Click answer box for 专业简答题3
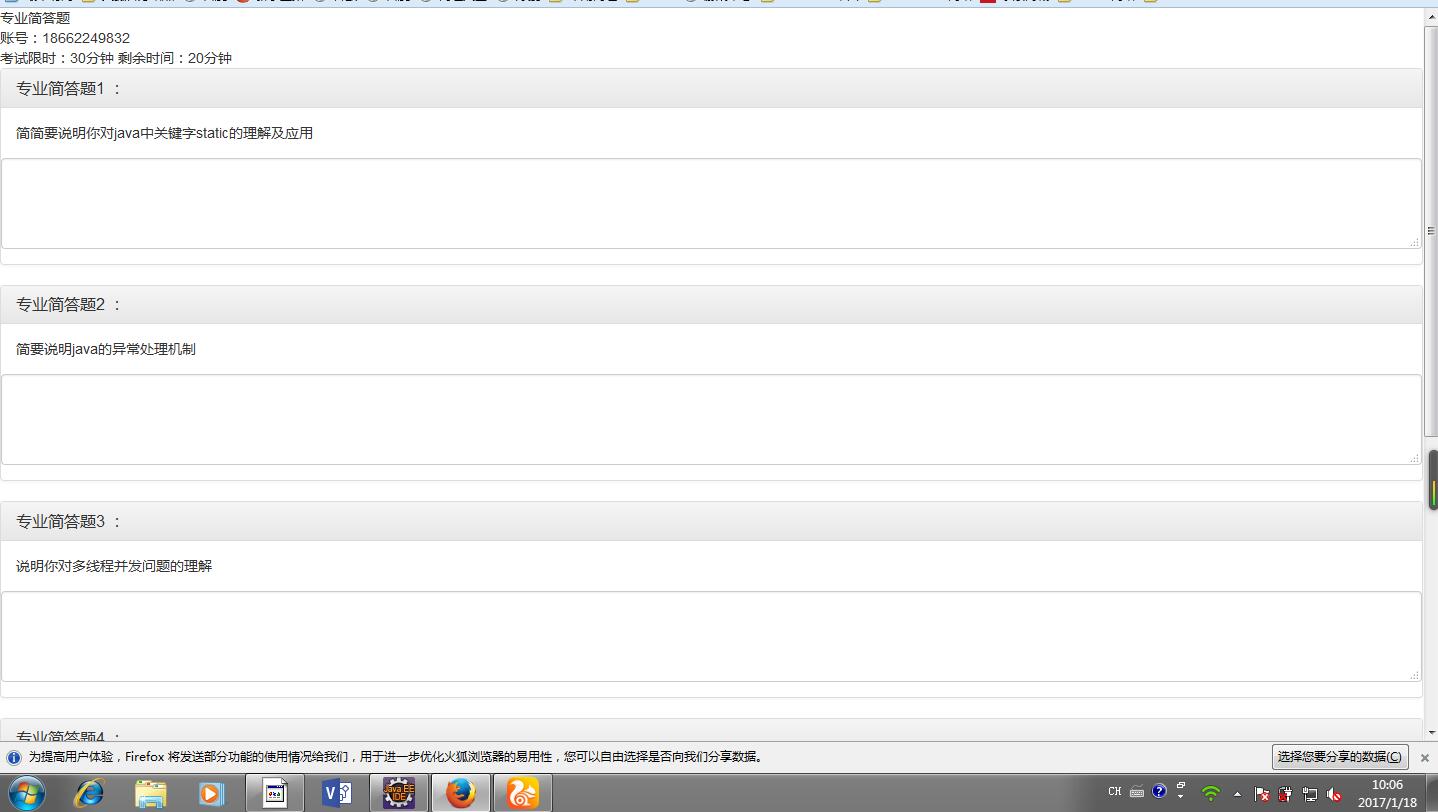Viewport: 1438px width, 812px height. pos(711,637)
